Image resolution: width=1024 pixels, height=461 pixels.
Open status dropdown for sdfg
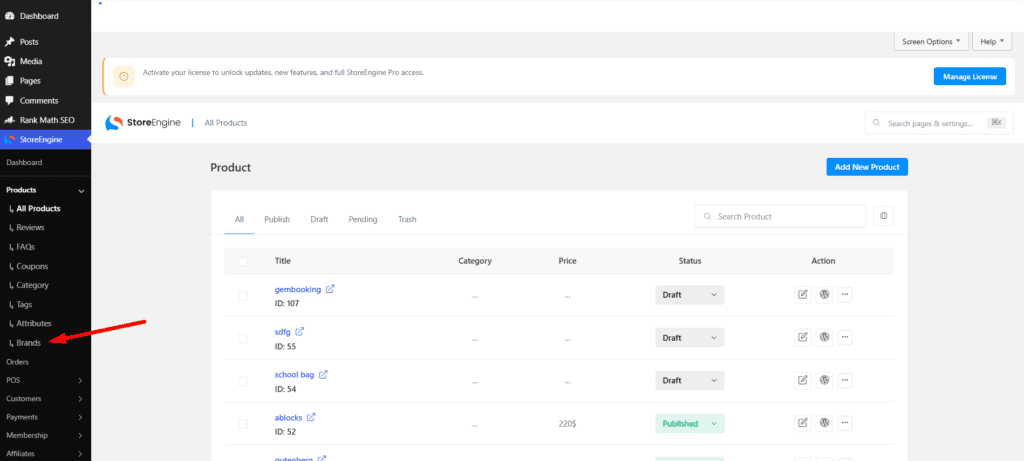[690, 338]
